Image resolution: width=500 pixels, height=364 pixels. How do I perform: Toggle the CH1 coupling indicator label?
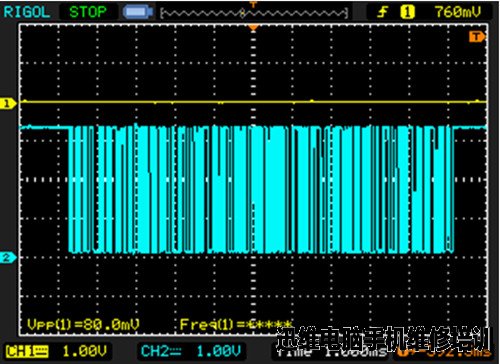27,351
